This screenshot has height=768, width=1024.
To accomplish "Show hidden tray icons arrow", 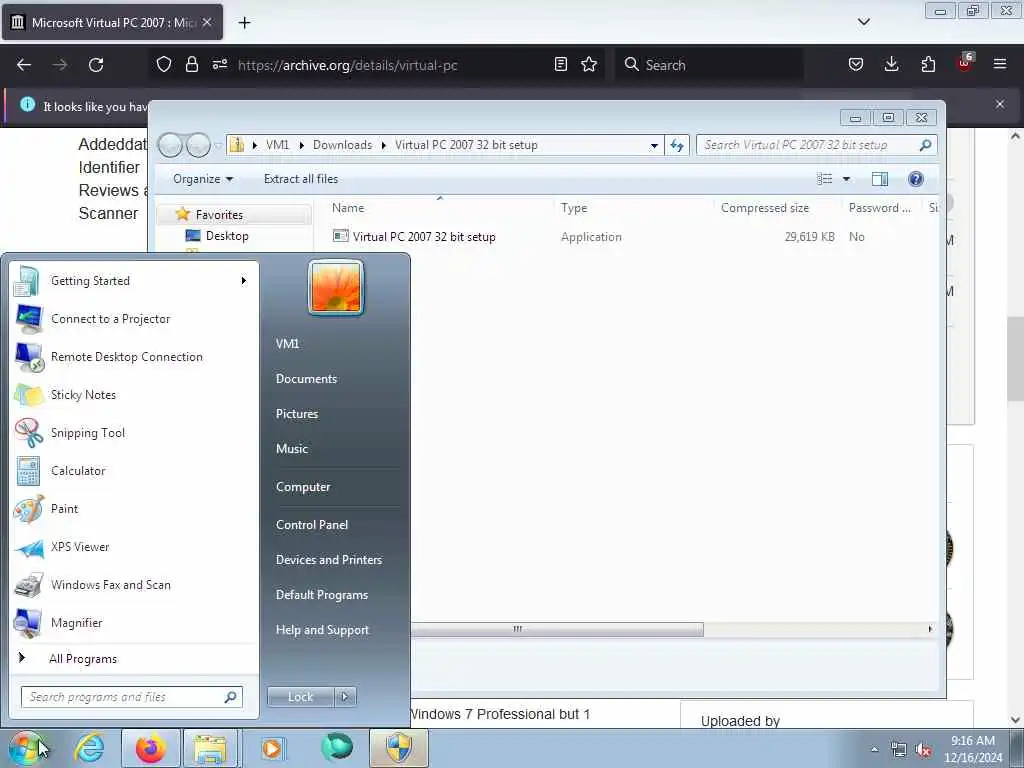I will pos(874,750).
